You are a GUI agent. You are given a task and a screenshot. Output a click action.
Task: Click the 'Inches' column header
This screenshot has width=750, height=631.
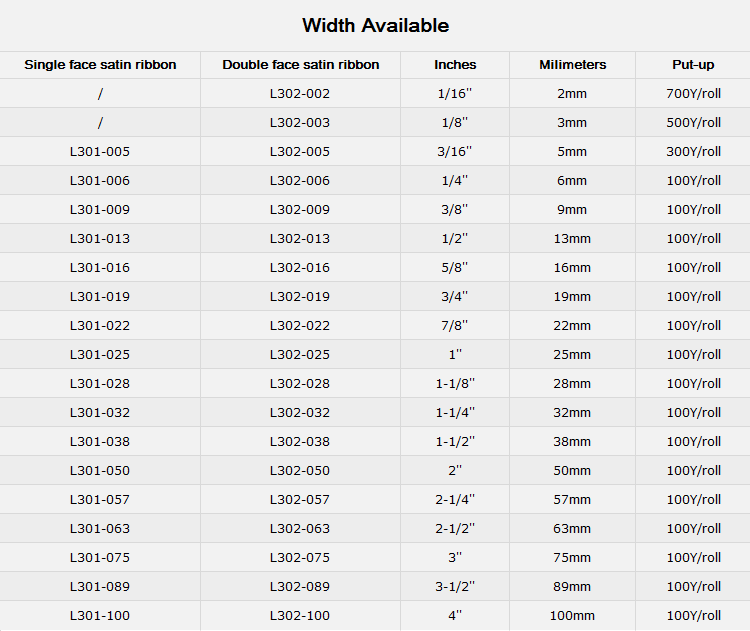455,65
